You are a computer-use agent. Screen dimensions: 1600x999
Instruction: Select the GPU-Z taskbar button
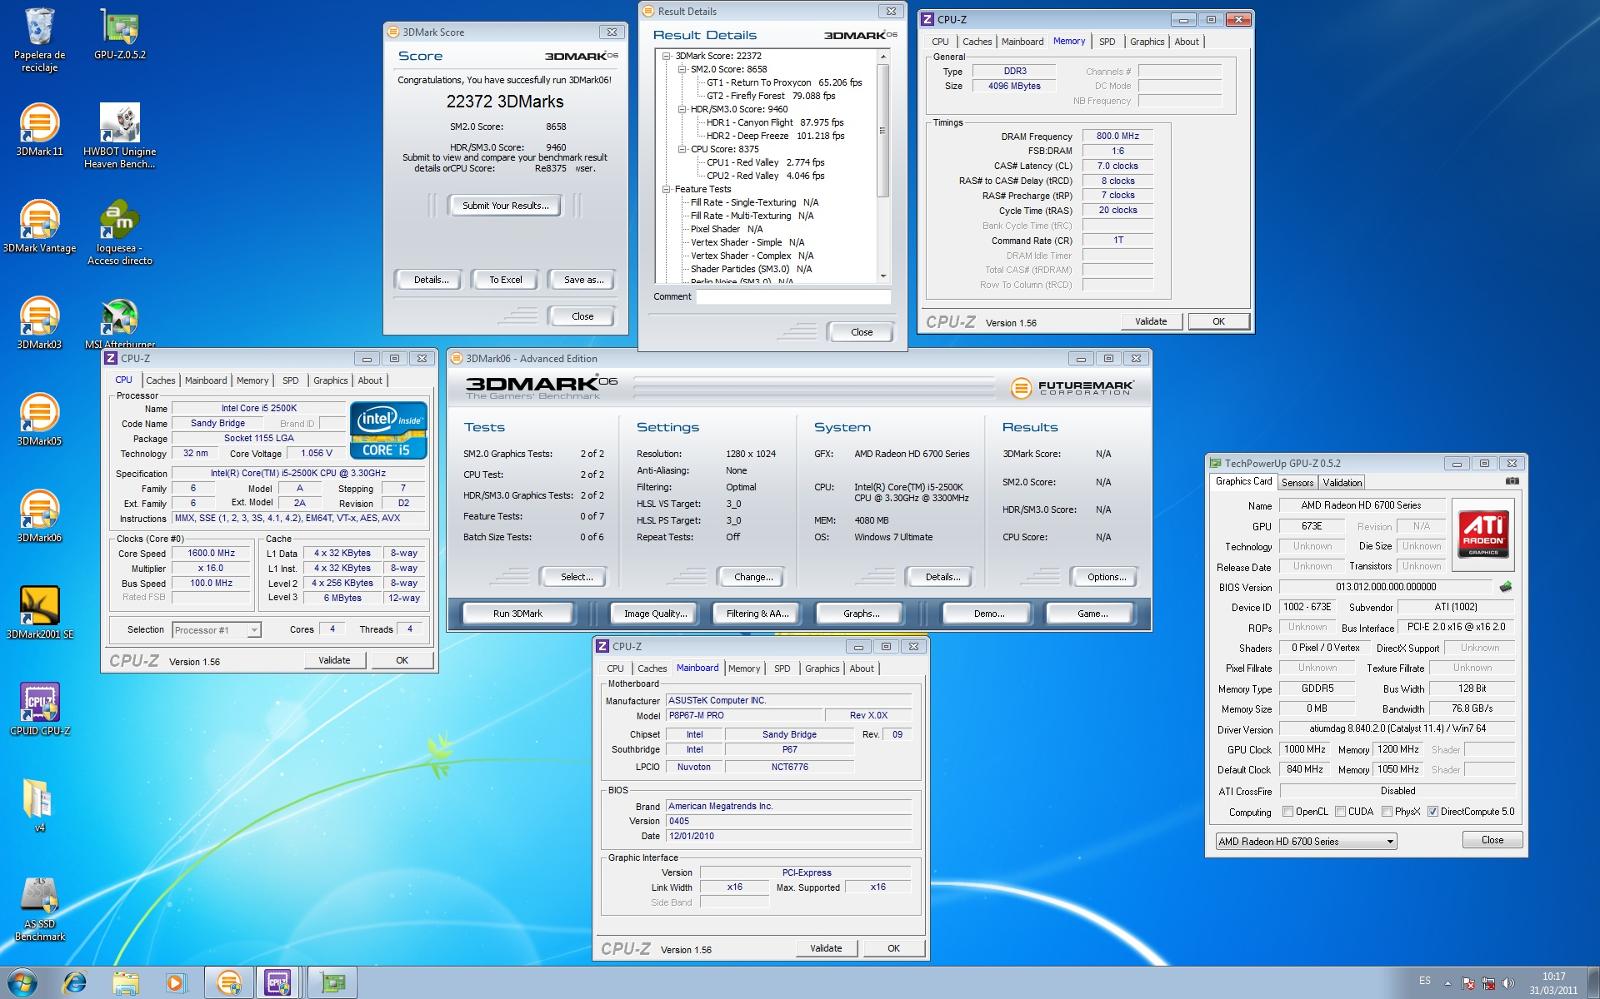[x=331, y=983]
